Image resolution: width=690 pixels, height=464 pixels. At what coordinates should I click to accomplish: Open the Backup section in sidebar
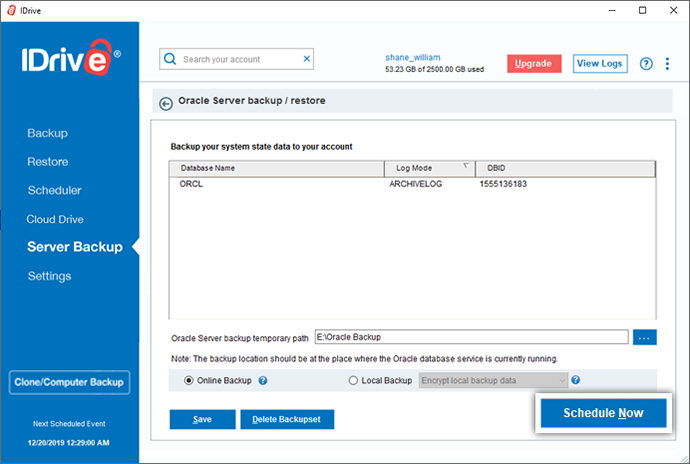click(48, 133)
